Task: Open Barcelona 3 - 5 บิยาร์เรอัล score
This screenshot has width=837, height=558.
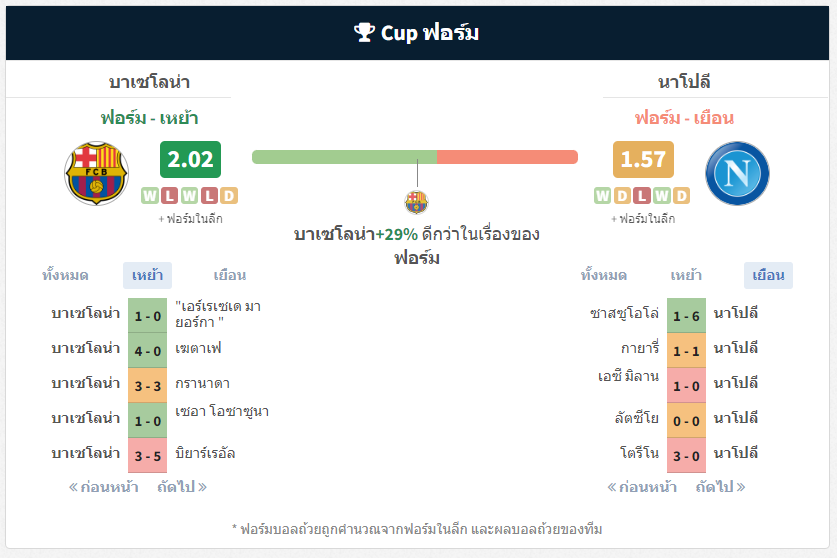Action: (x=147, y=455)
